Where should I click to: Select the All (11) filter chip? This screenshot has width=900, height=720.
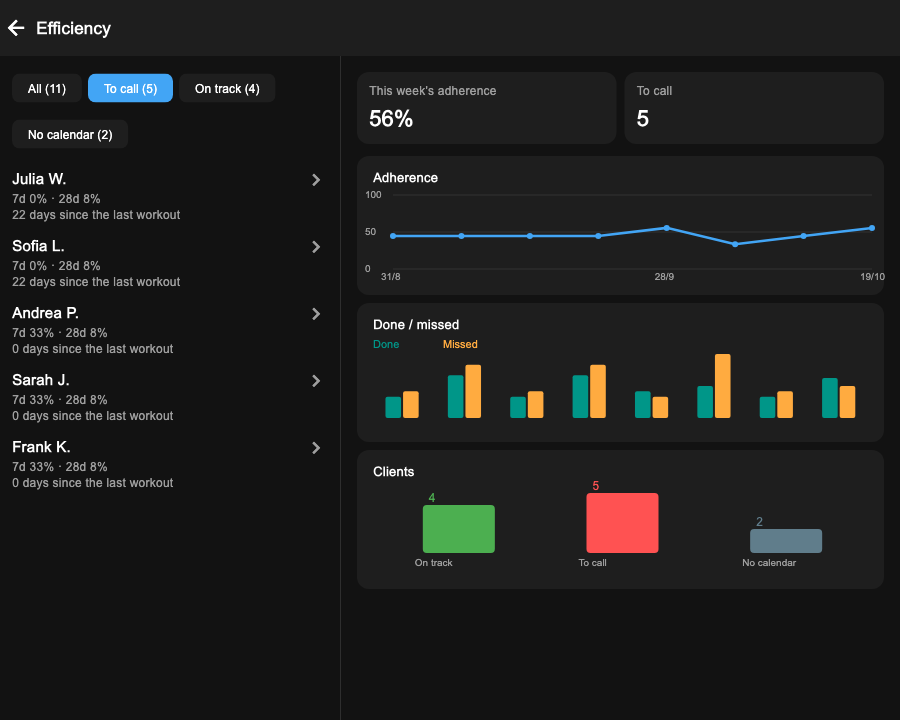(x=46, y=88)
